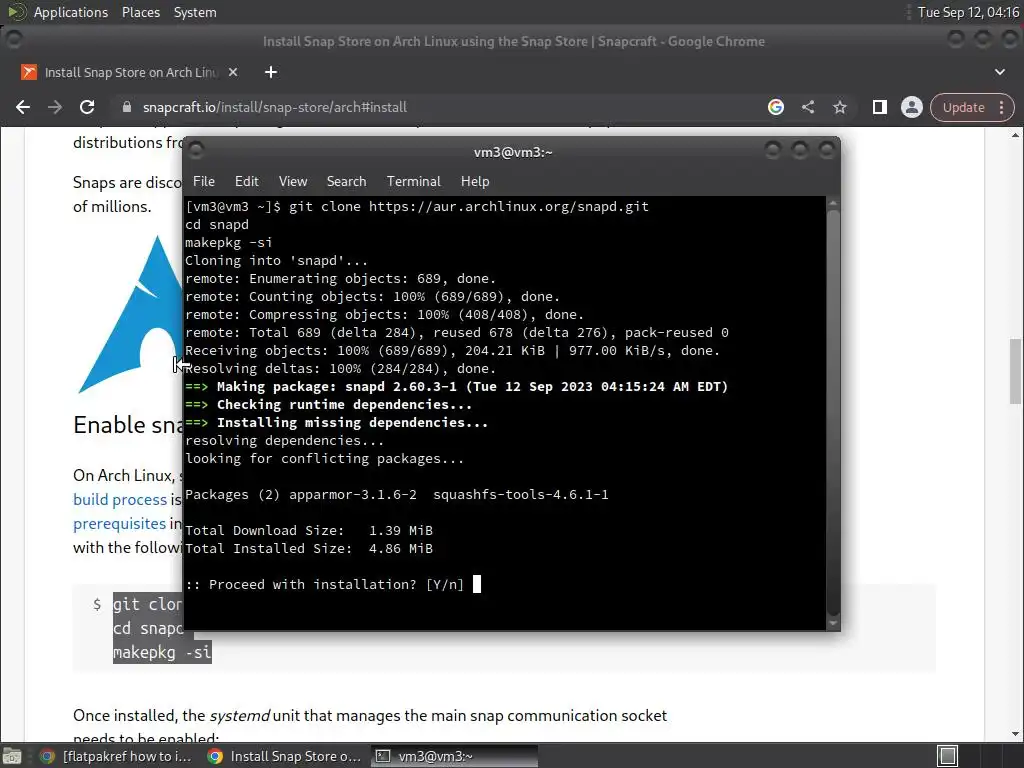Click the 'Cloning into snapd' terminal line
This screenshot has width=1024, height=768.
tap(276, 261)
